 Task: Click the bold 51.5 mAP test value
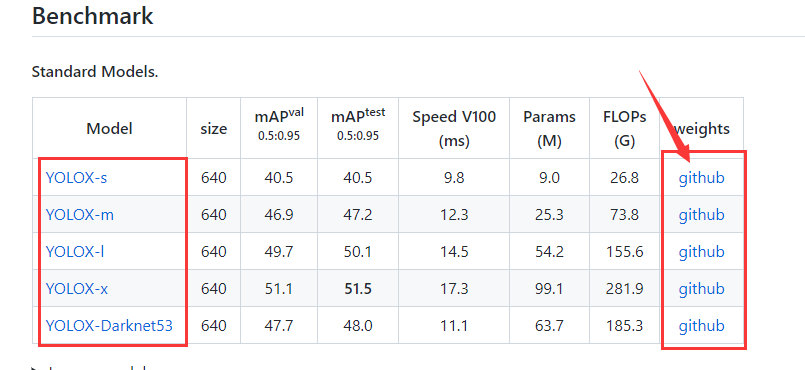358,288
